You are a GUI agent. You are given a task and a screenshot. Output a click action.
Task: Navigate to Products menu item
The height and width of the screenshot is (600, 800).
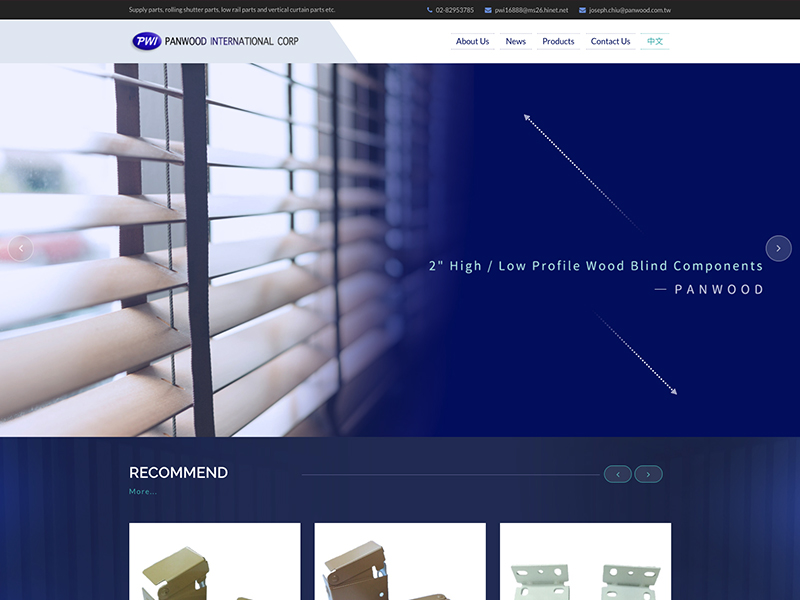tap(558, 41)
